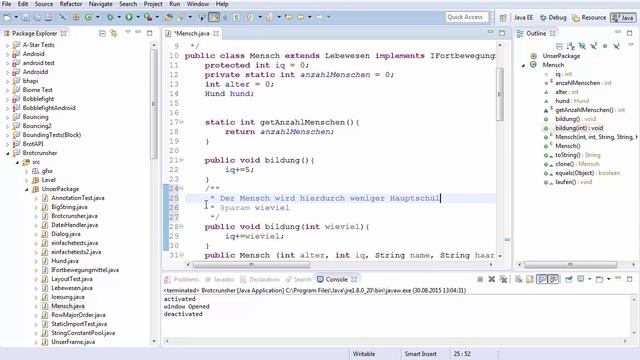
Task: Click the Debug bug icon in toolbar
Action: coord(110,17)
